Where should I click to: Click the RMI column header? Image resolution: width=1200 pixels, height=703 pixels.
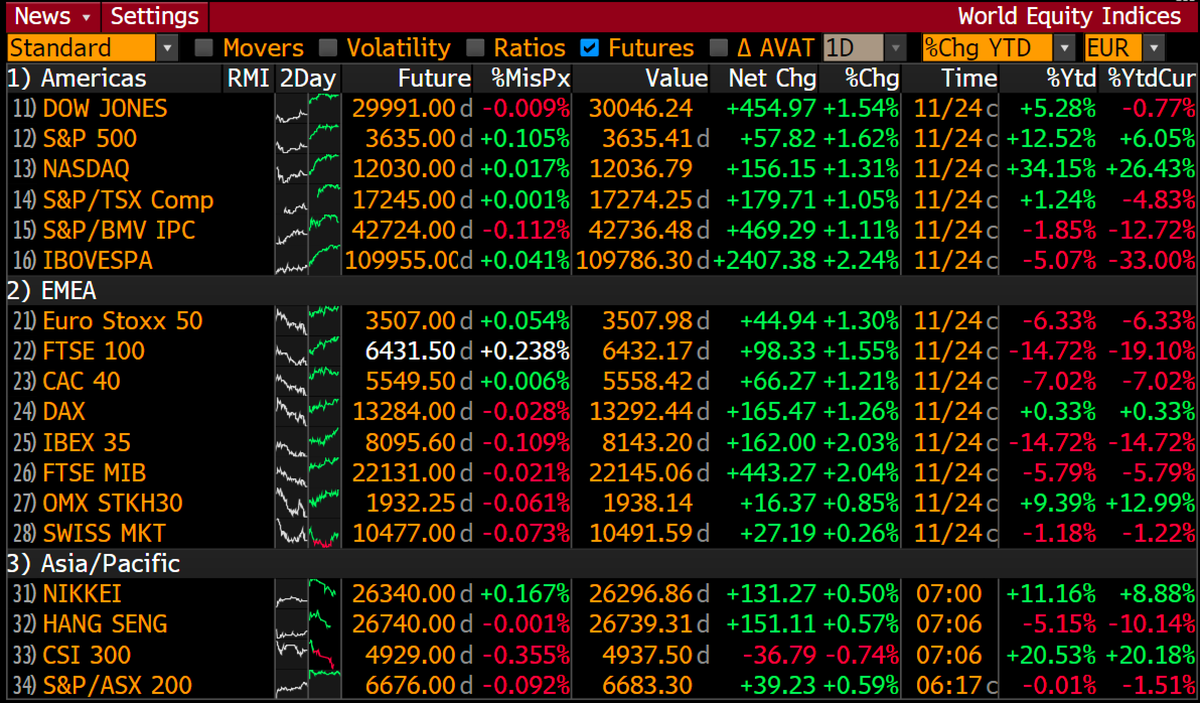coord(247,78)
